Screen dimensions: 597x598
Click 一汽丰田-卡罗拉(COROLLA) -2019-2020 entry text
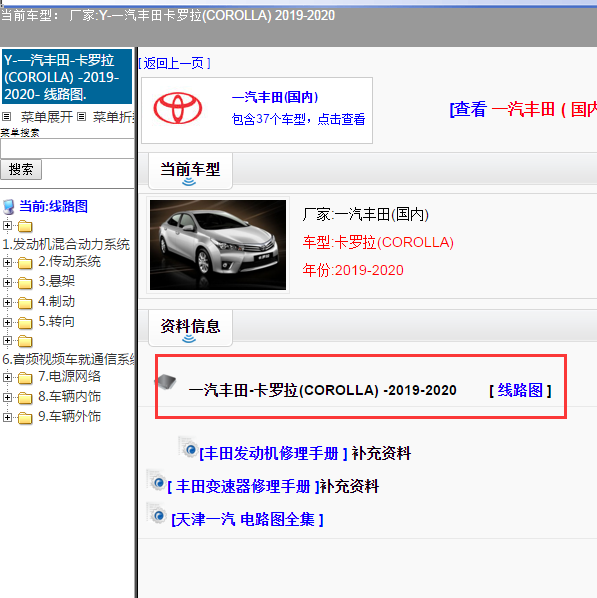pos(322,390)
